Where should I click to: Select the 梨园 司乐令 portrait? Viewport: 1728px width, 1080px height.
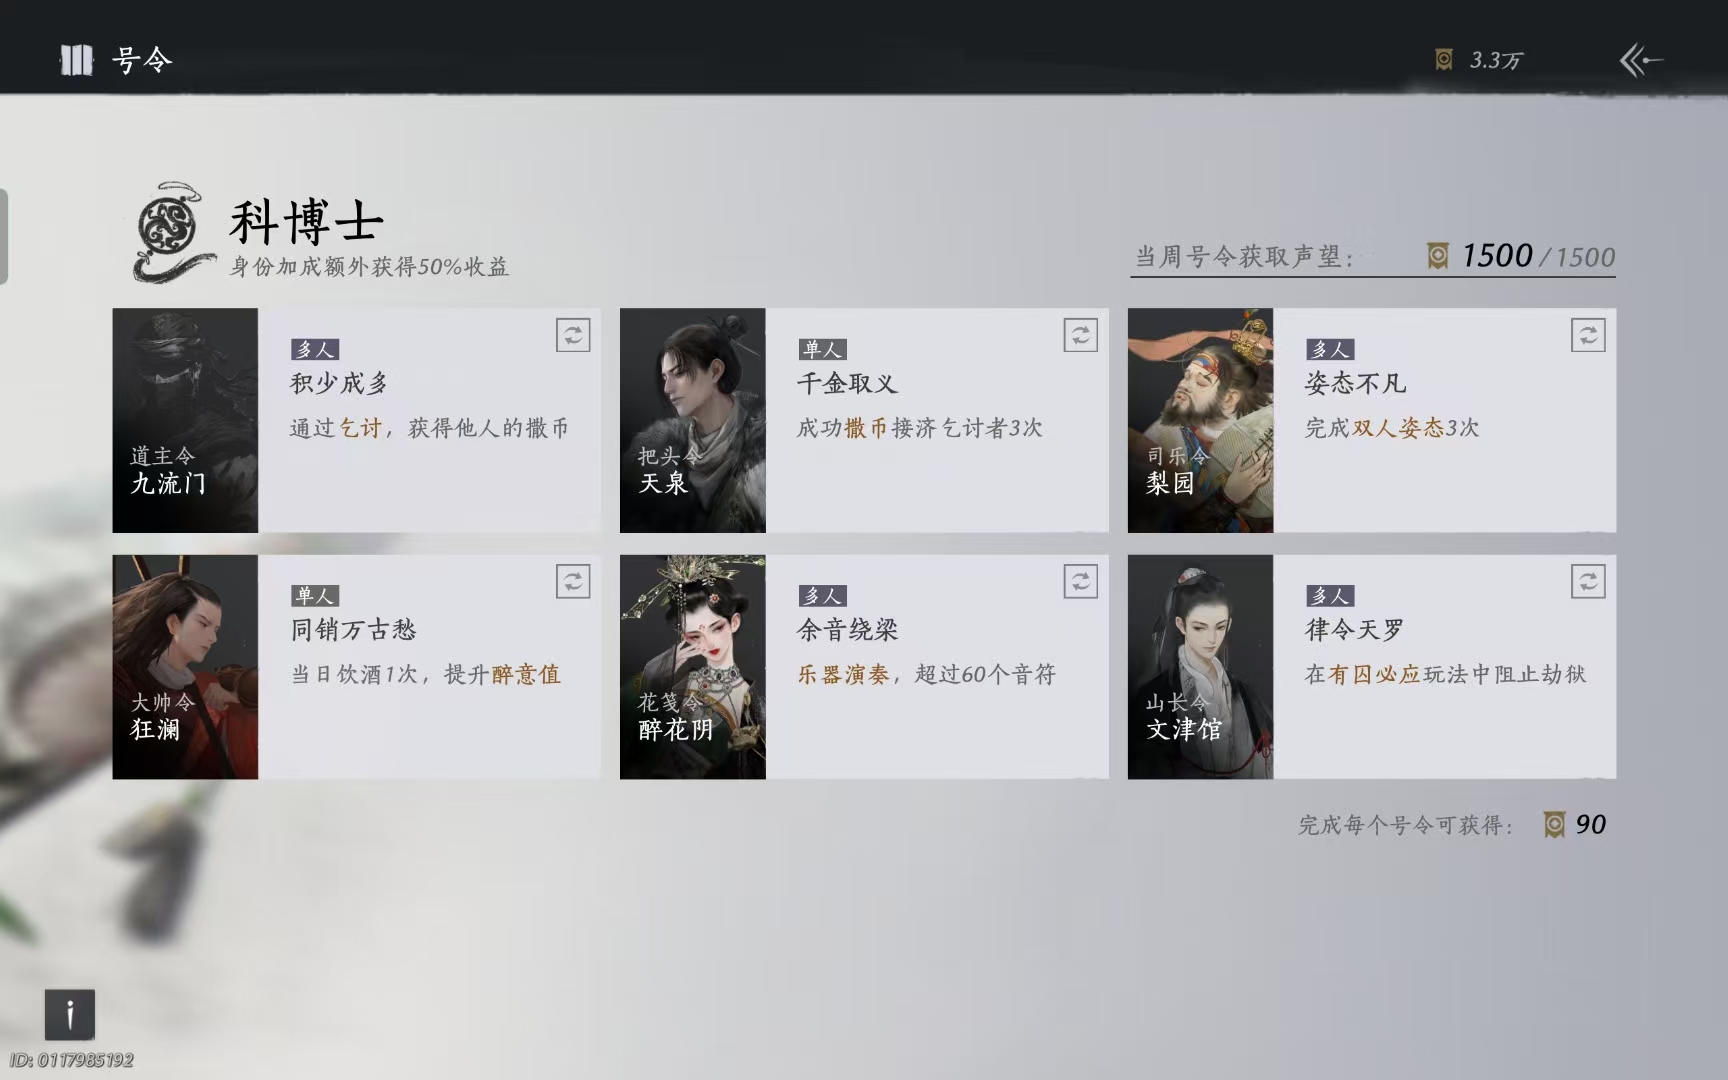(x=1200, y=420)
